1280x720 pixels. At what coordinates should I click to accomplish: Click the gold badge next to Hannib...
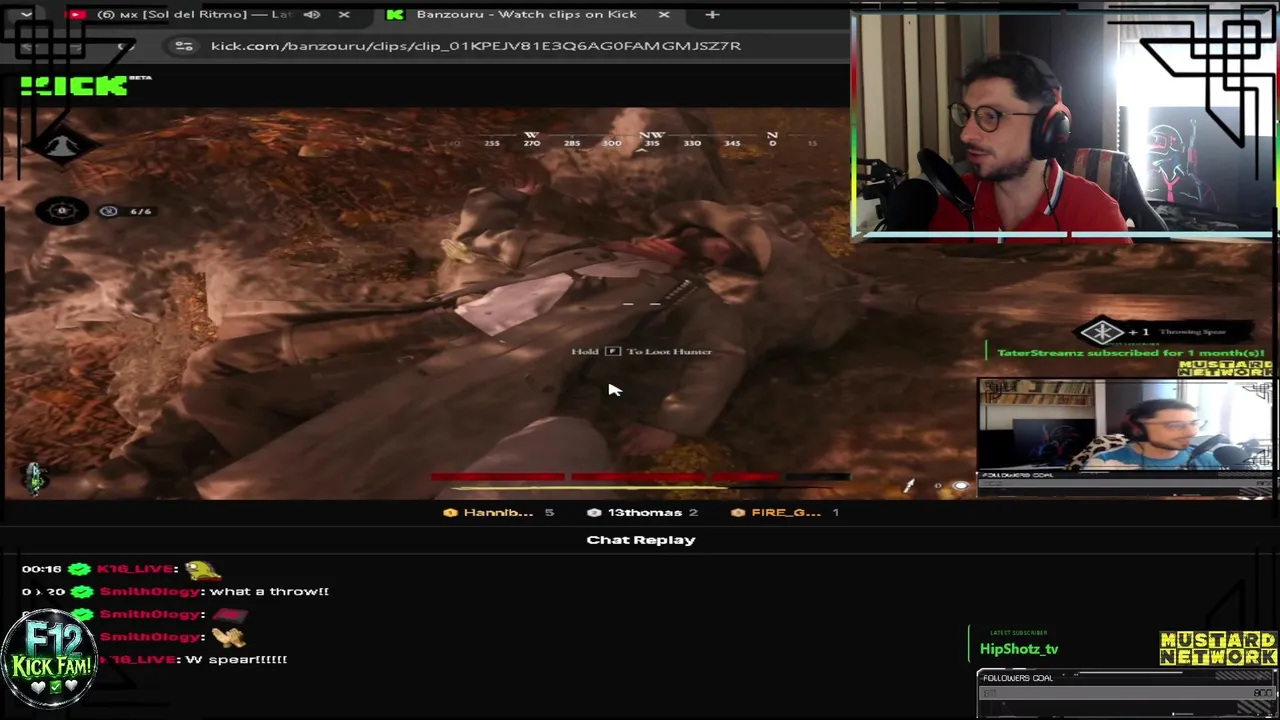click(x=450, y=513)
